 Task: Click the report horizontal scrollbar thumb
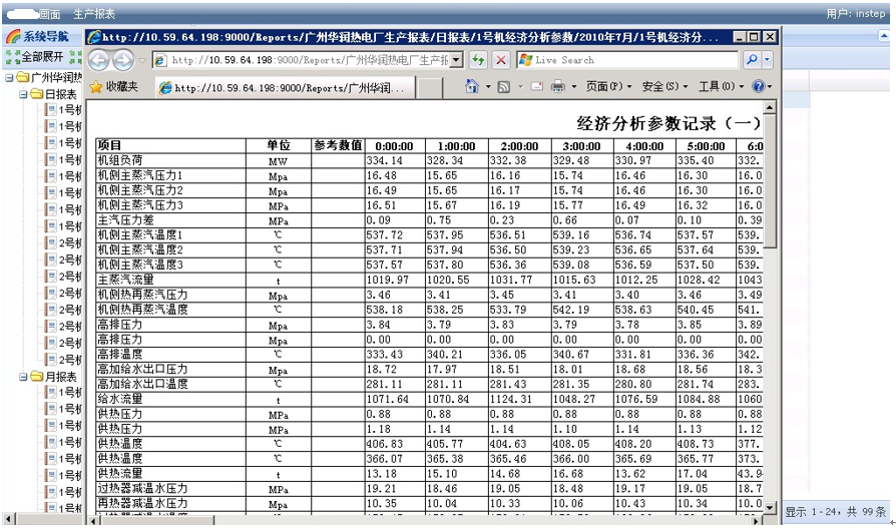pyautogui.click(x=157, y=520)
